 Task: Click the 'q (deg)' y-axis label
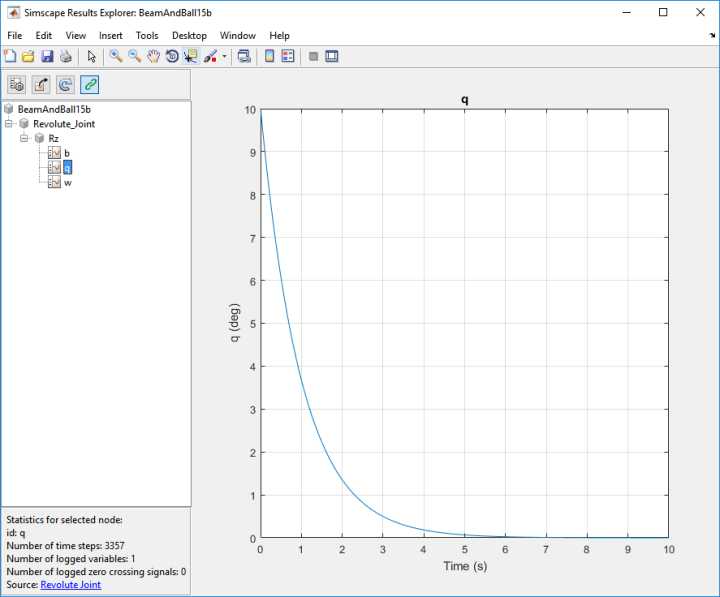[x=234, y=323]
